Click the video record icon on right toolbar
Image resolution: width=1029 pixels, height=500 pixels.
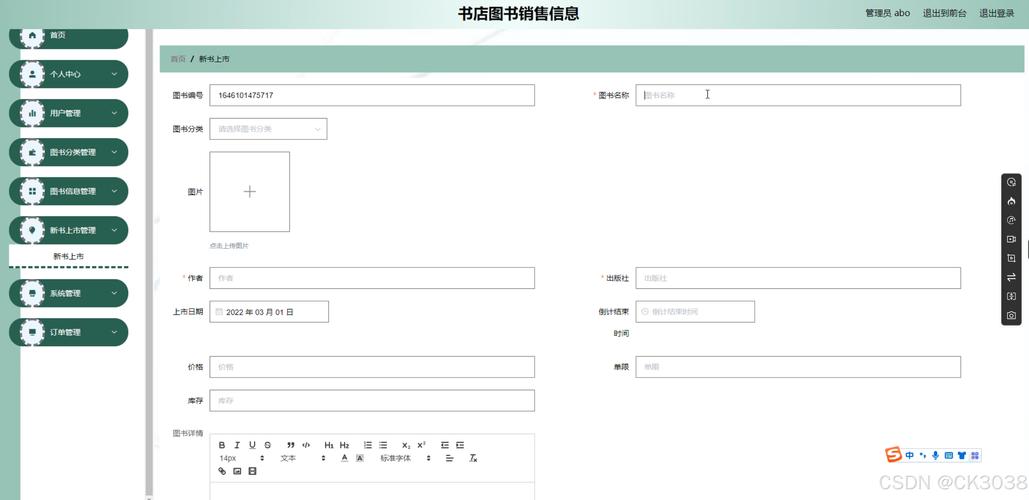coord(1011,240)
